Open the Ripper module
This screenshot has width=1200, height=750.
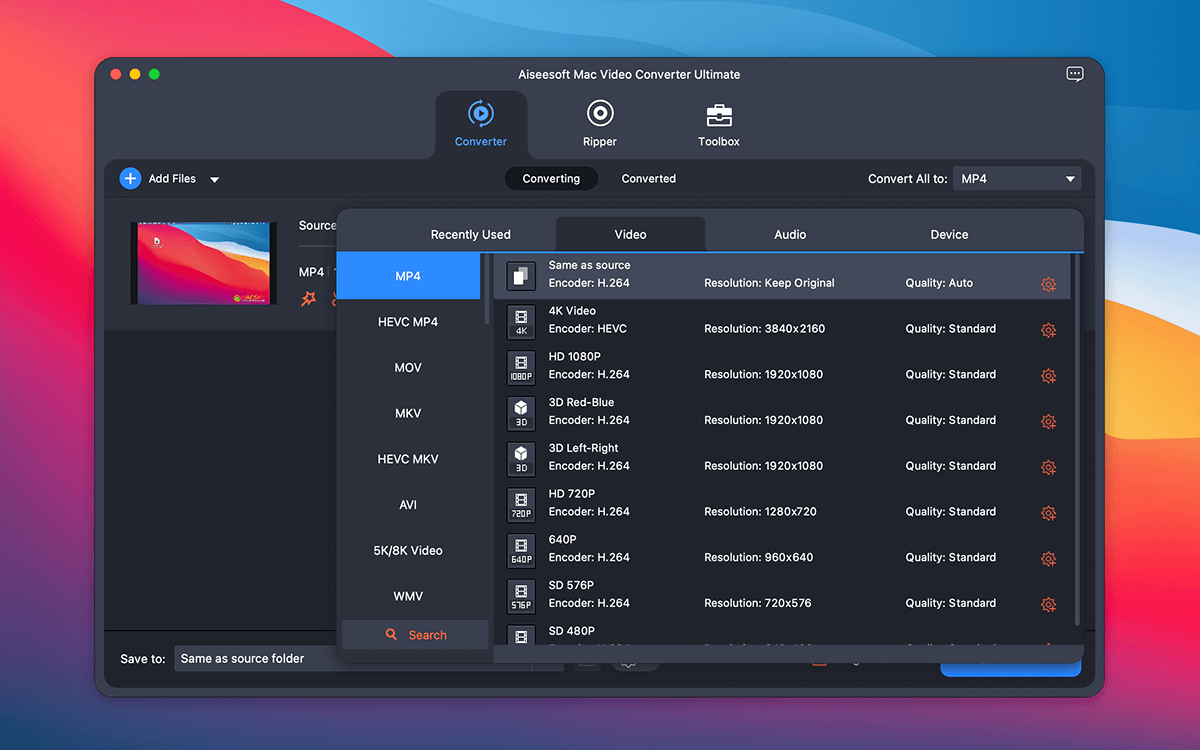[600, 124]
